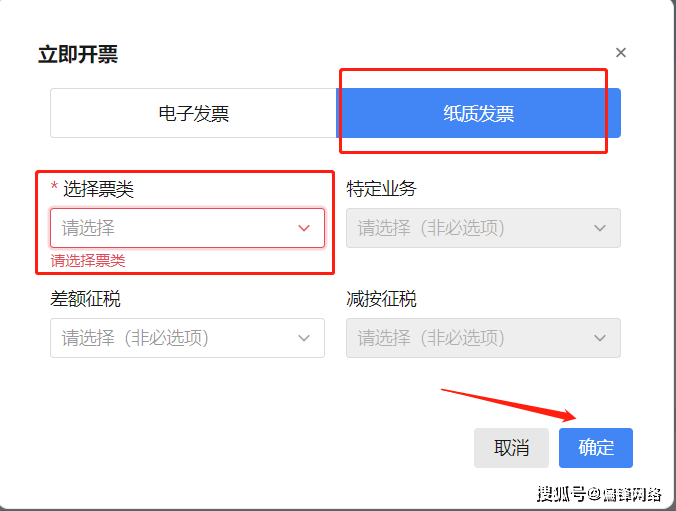Select the 纸质发票 tab
This screenshot has height=511, width=676.
point(479,113)
